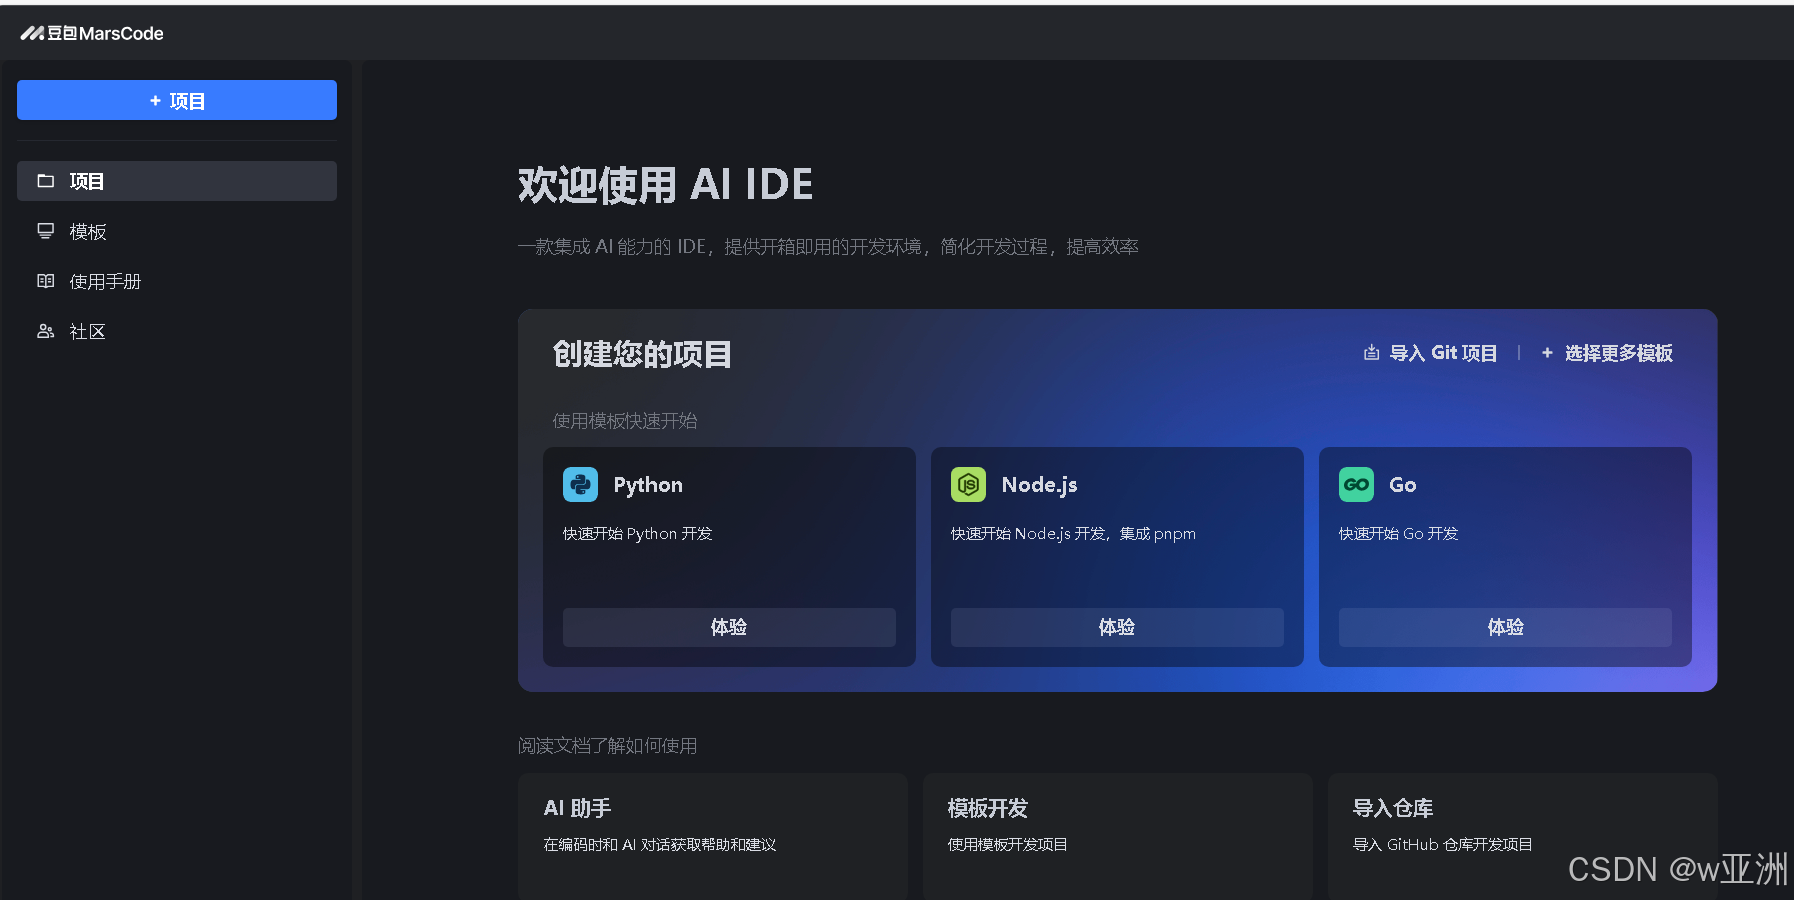Click 选择更多模板 link
The image size is (1794, 900).
1607,353
